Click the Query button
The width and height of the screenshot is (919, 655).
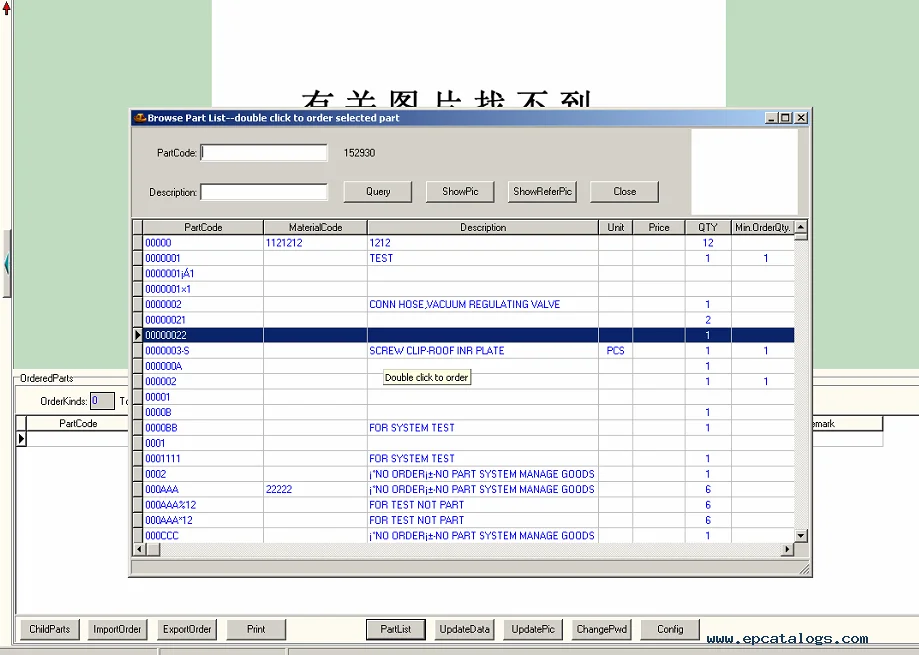pos(378,191)
